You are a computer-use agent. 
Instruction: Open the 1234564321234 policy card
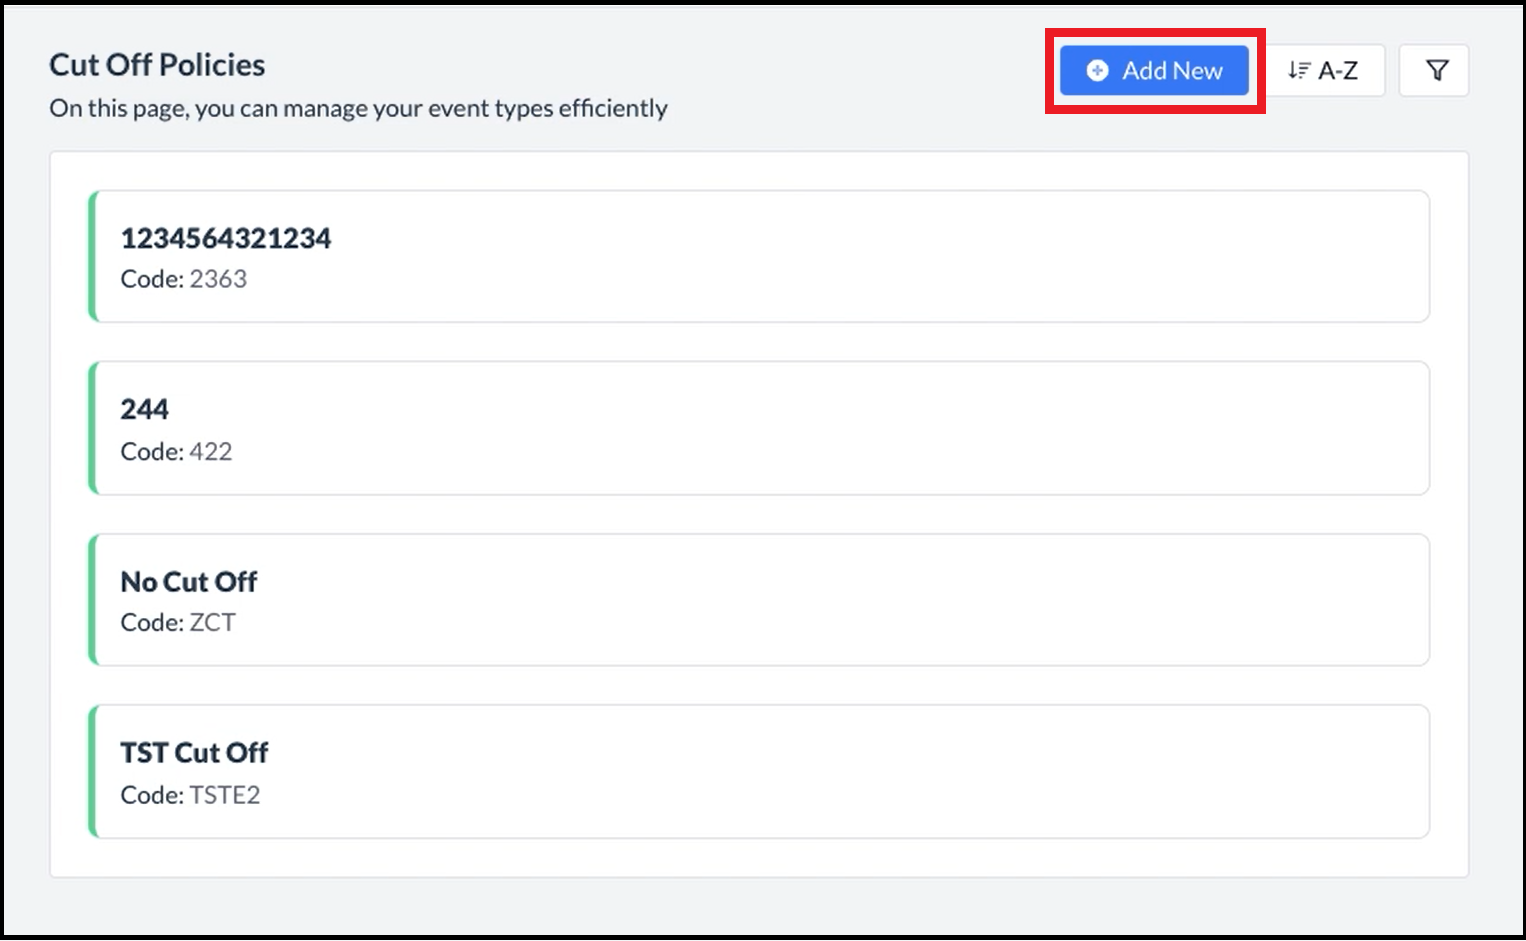(x=760, y=257)
